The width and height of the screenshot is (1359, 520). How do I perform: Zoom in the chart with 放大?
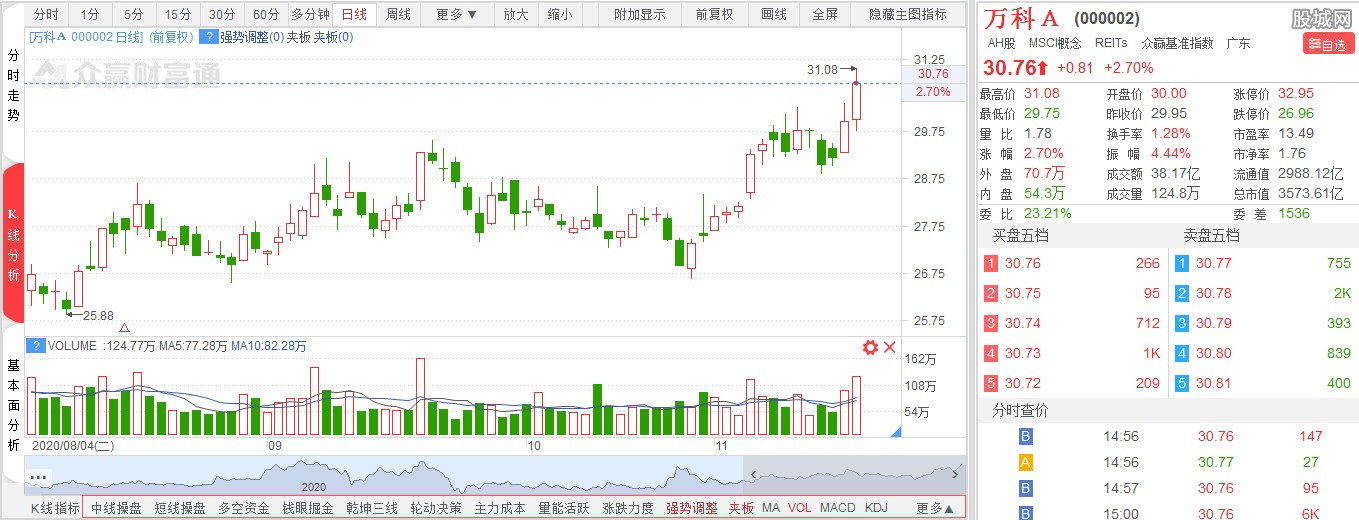click(x=516, y=14)
